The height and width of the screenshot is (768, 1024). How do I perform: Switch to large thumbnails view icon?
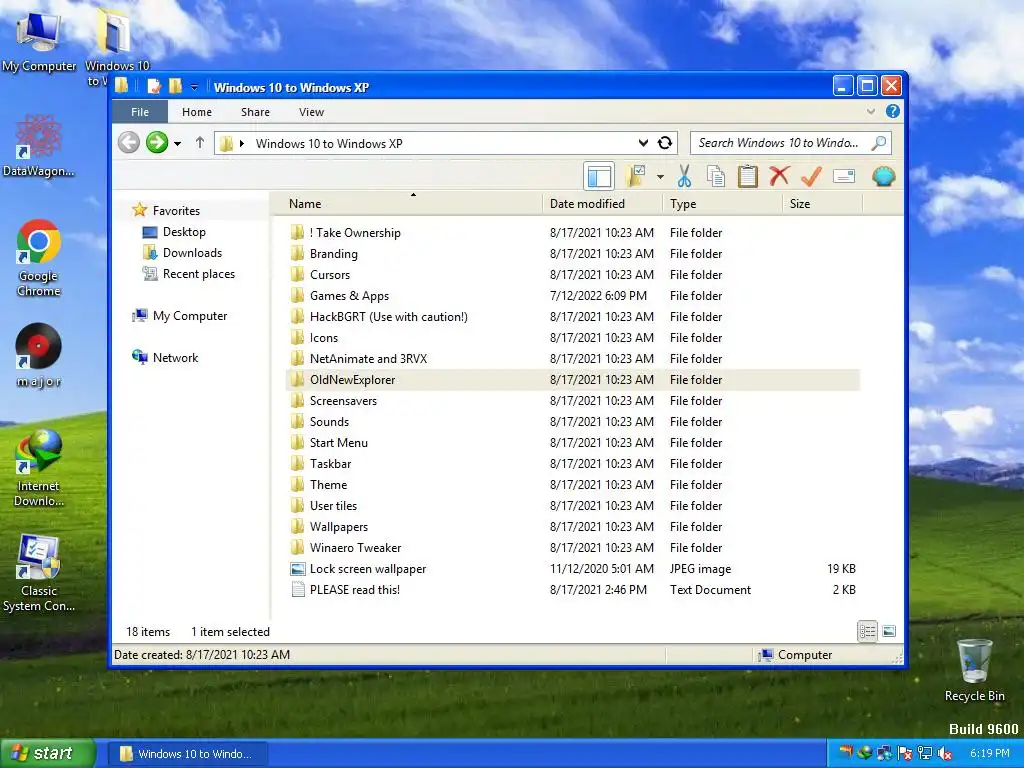click(889, 631)
